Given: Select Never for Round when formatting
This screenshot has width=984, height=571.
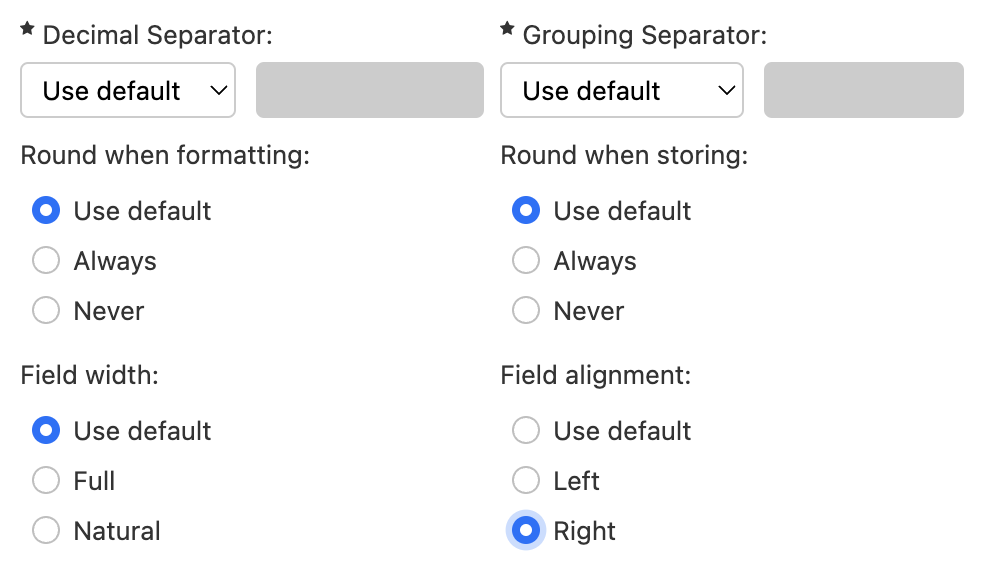Looking at the screenshot, I should (46, 311).
